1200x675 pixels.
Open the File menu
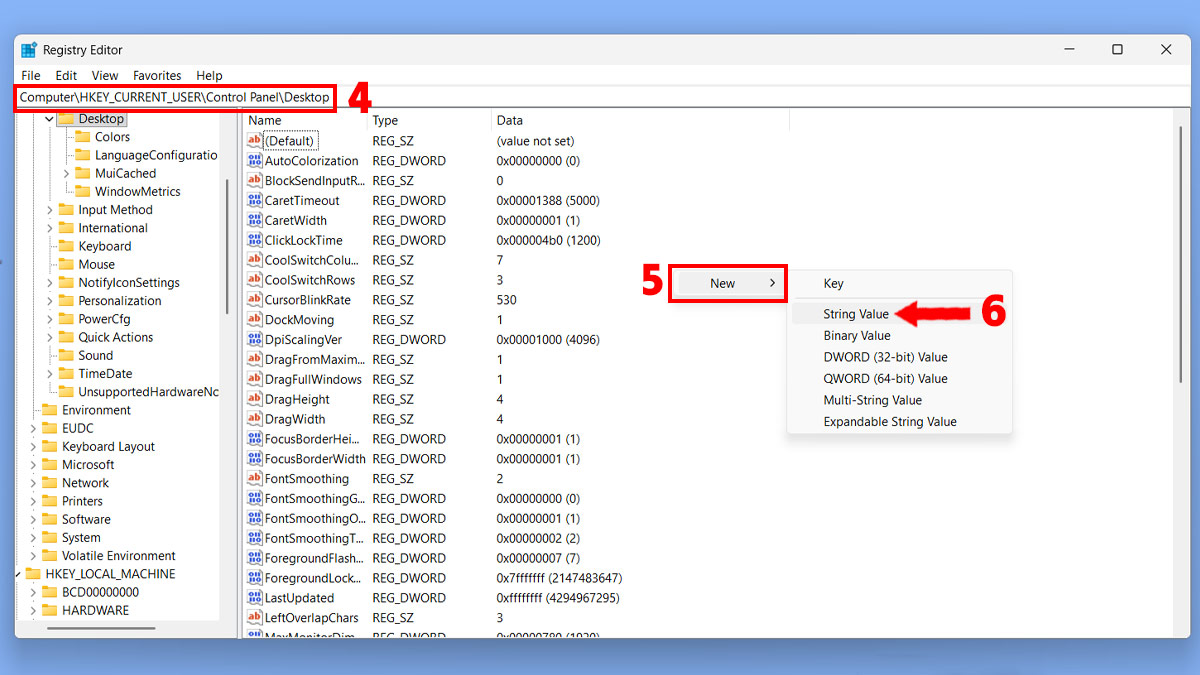(x=31, y=76)
